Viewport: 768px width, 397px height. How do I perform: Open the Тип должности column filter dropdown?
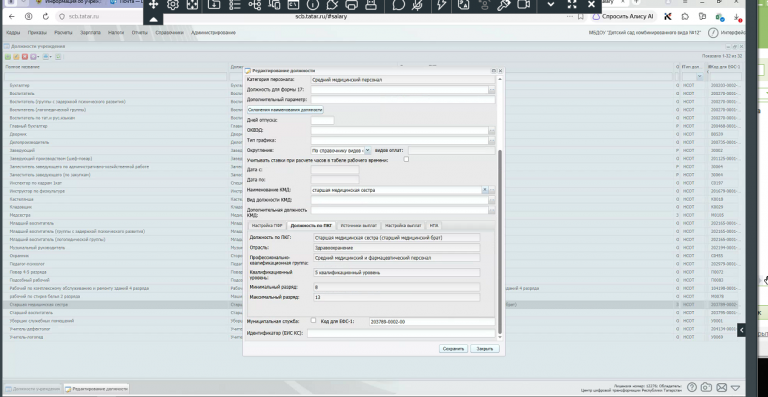pyautogui.click(x=699, y=76)
